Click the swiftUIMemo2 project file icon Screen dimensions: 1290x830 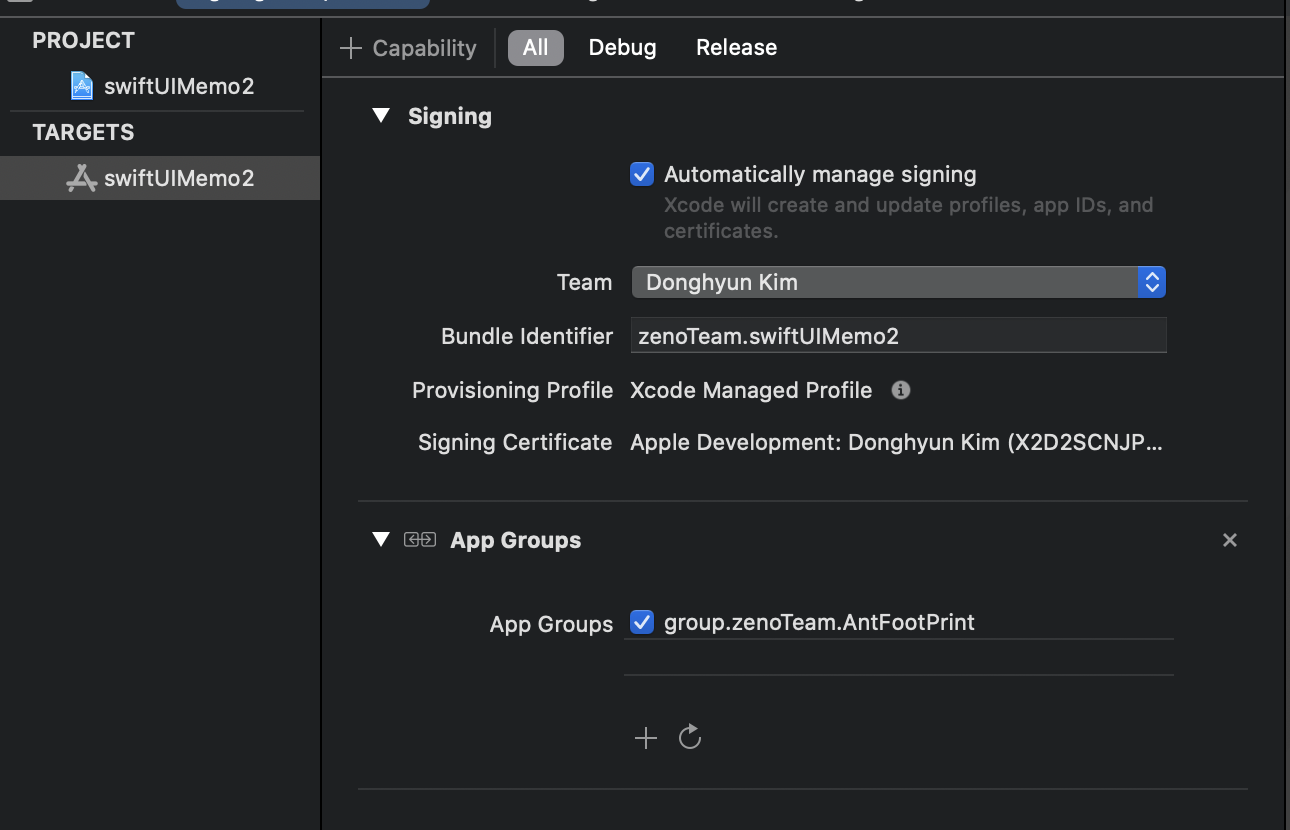tap(82, 86)
